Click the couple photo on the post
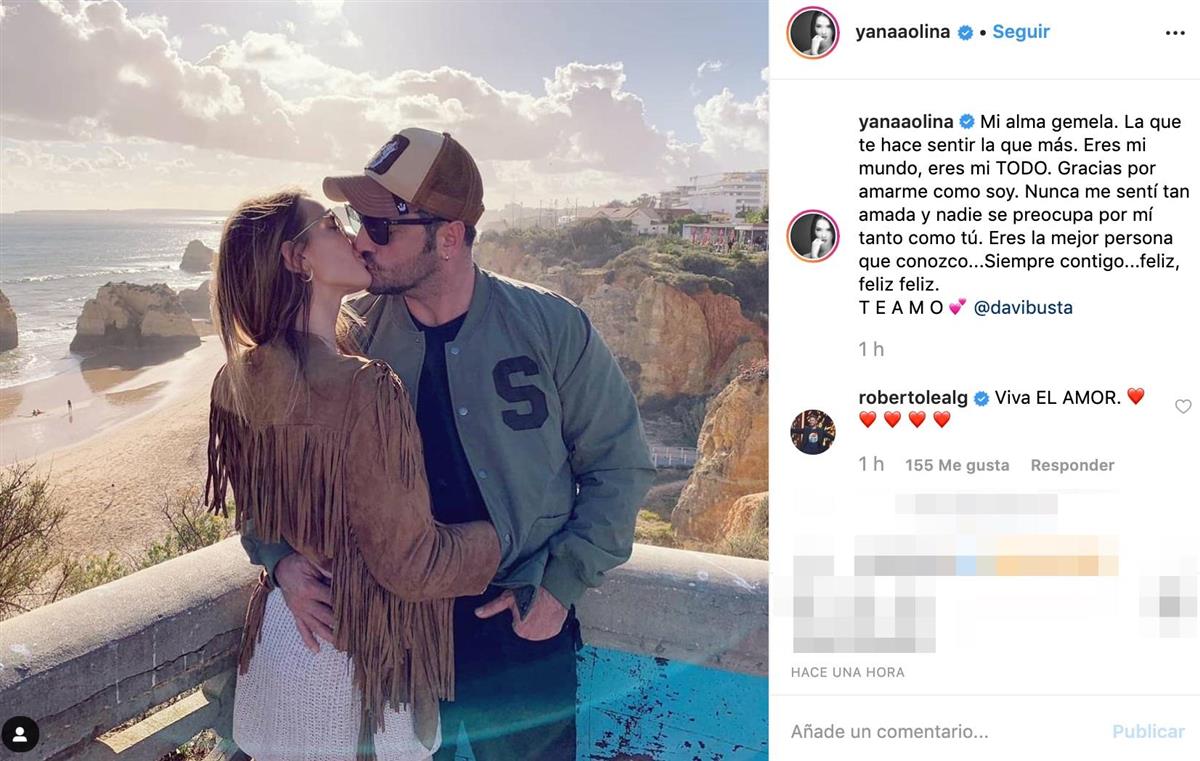The image size is (1200, 761). (x=384, y=380)
